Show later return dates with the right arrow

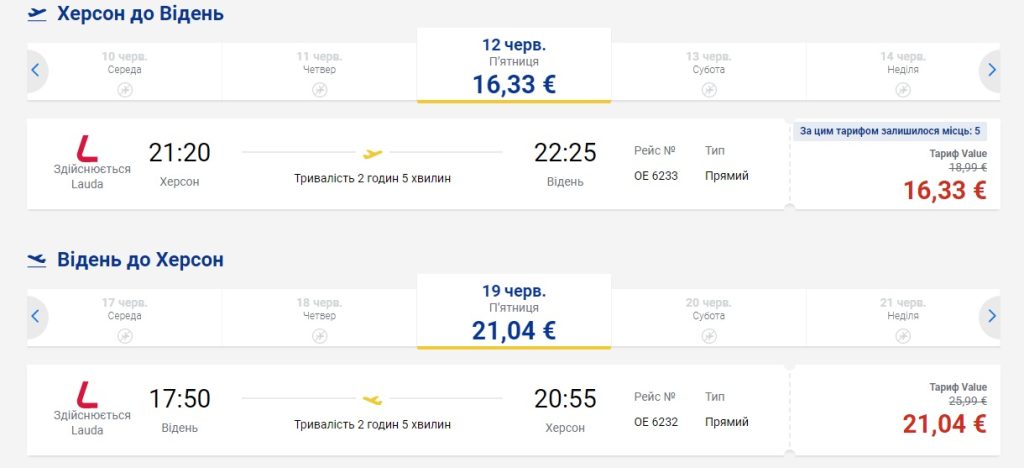click(x=991, y=316)
